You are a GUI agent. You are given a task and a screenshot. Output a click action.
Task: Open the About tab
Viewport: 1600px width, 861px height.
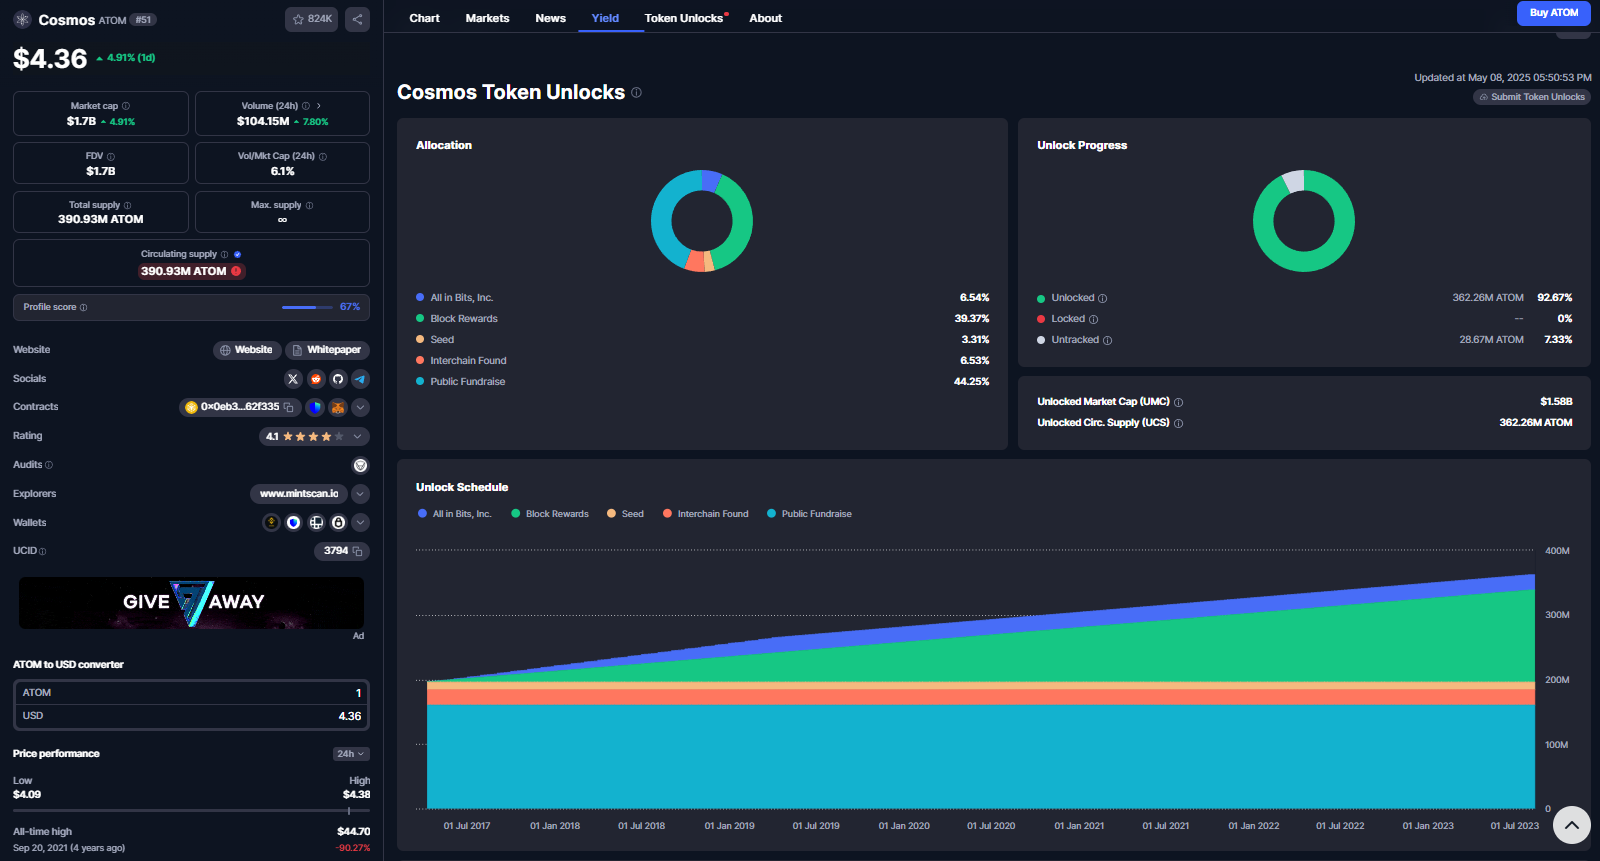pyautogui.click(x=766, y=18)
